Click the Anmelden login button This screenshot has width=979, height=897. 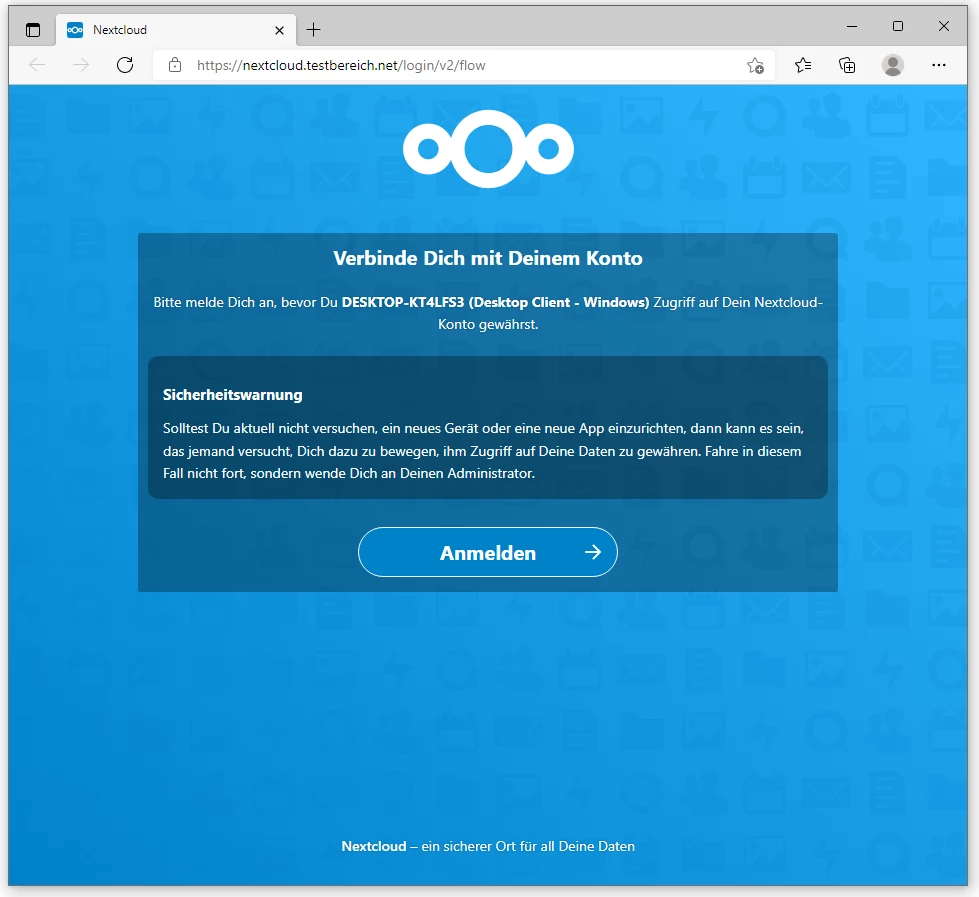click(x=488, y=552)
